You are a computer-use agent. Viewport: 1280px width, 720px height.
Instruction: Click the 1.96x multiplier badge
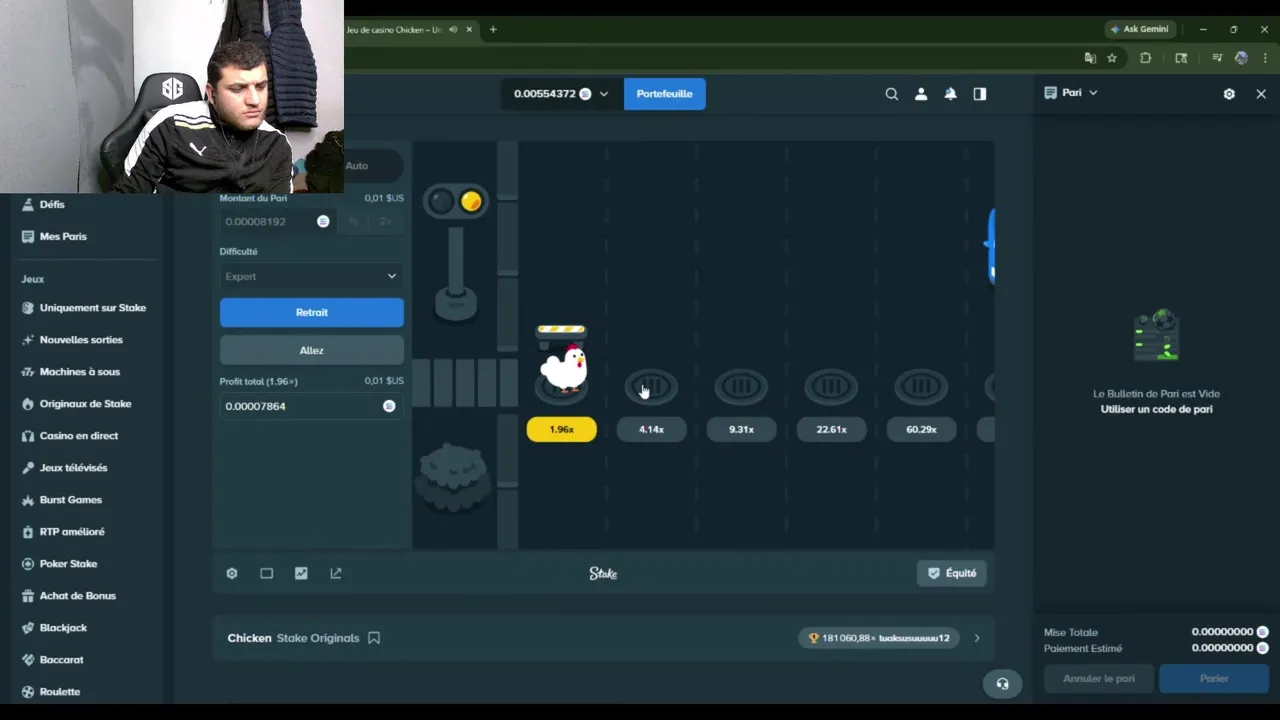[561, 429]
